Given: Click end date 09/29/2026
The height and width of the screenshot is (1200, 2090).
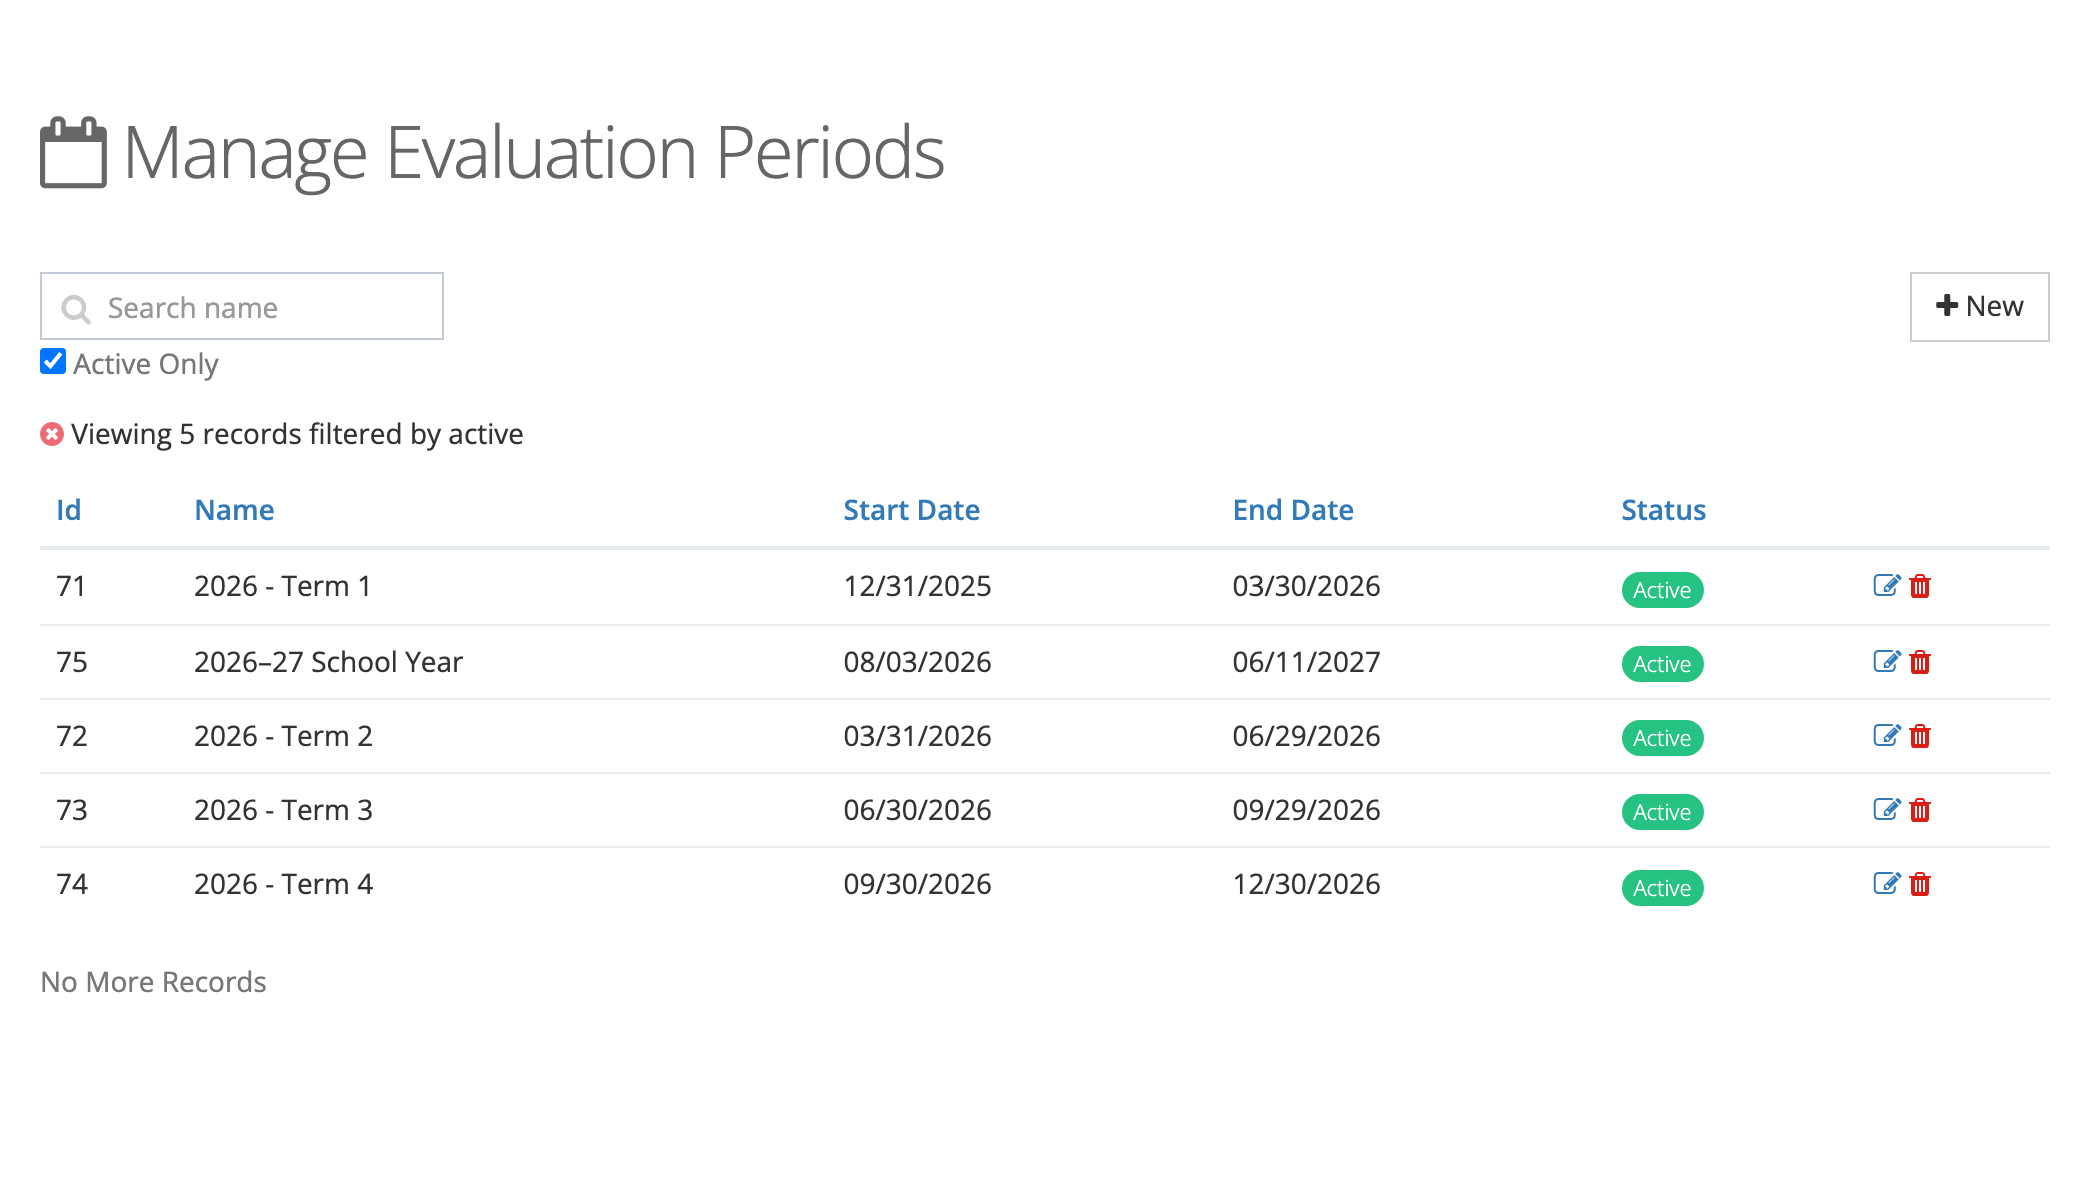Looking at the screenshot, I should click(1306, 810).
